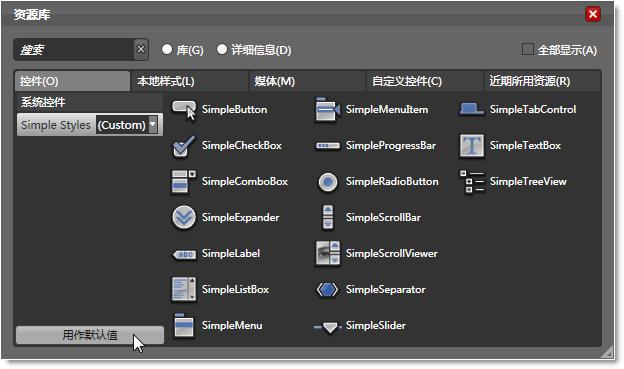Click the SimpleRadioButton text label
Viewport: 624px width, 369px height.
pos(392,182)
